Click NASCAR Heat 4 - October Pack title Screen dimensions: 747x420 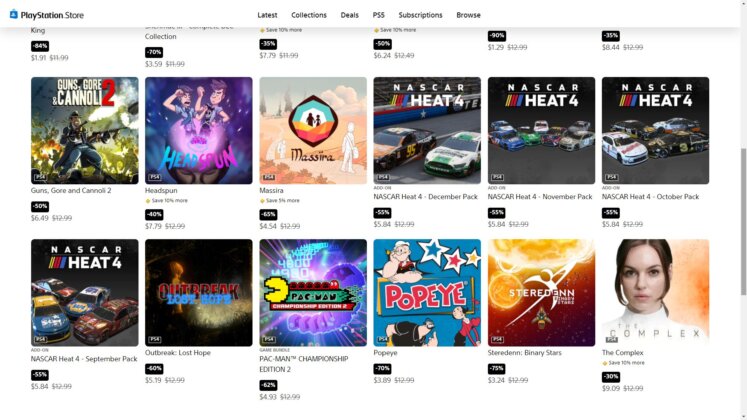click(650, 197)
